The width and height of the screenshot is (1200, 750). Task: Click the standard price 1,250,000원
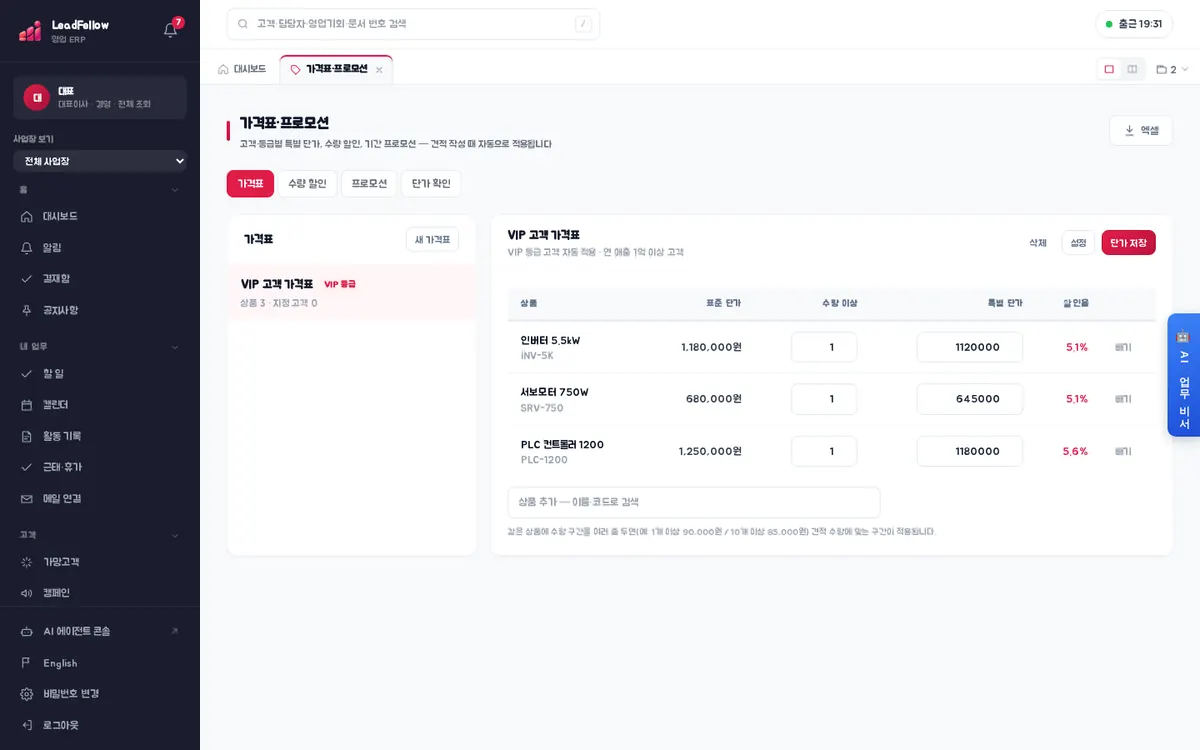click(710, 451)
